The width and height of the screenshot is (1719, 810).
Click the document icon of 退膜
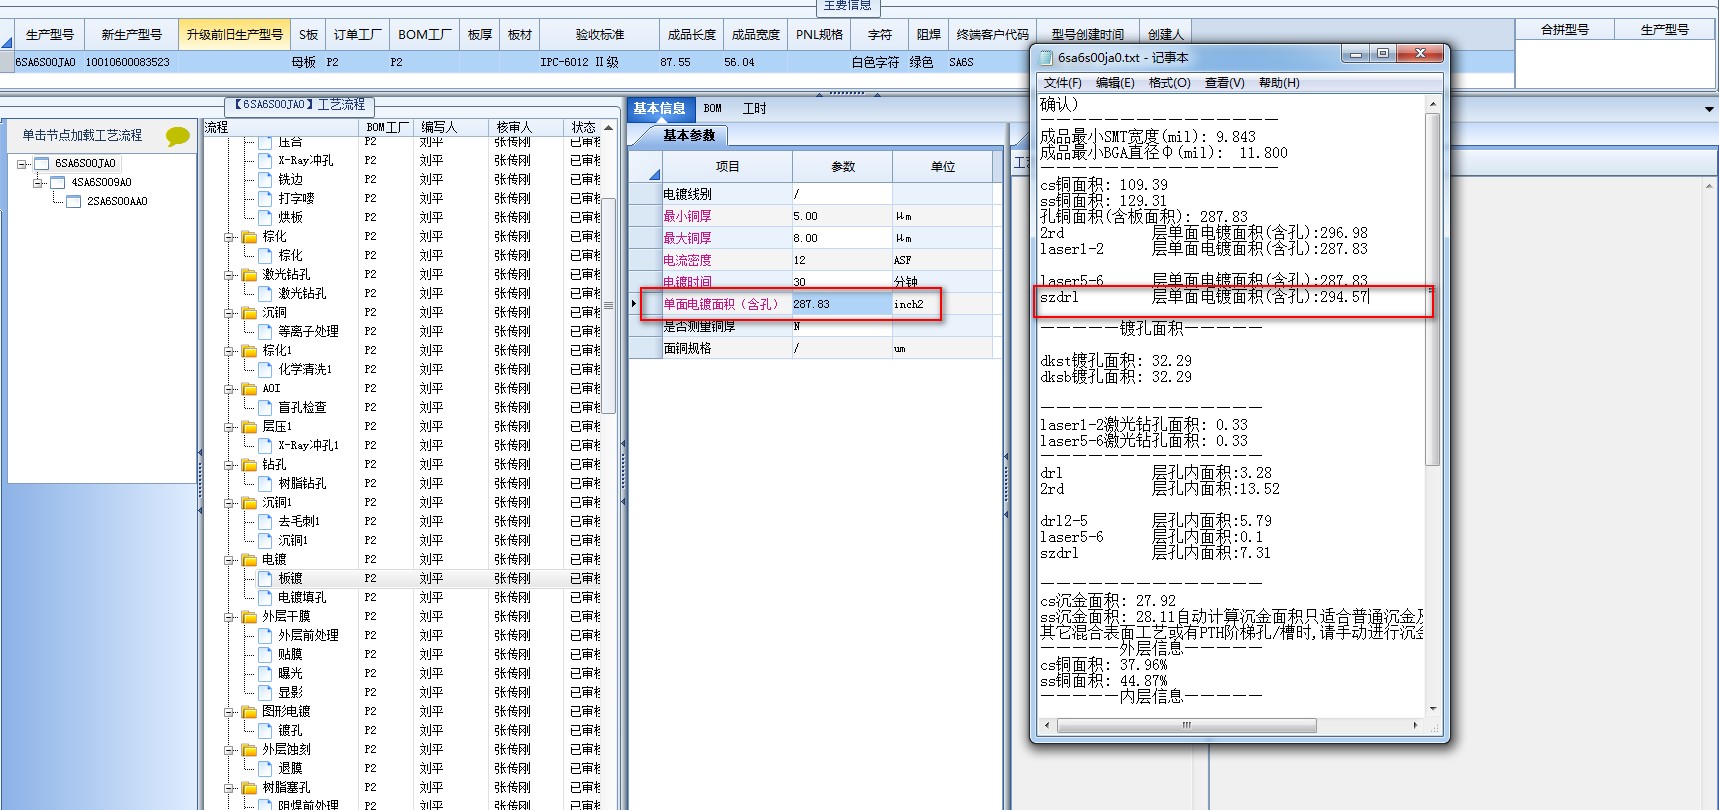[x=266, y=769]
